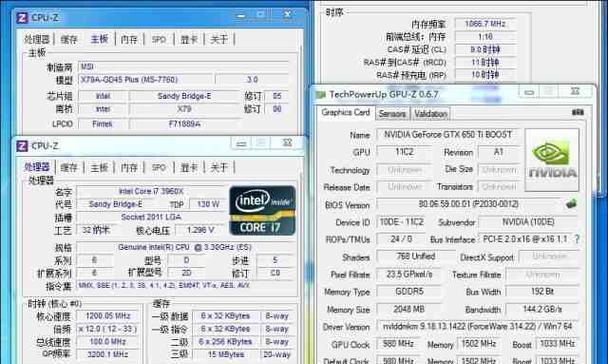Click the Bus Interface question mark icon
The image size is (608, 364).
pos(577,239)
